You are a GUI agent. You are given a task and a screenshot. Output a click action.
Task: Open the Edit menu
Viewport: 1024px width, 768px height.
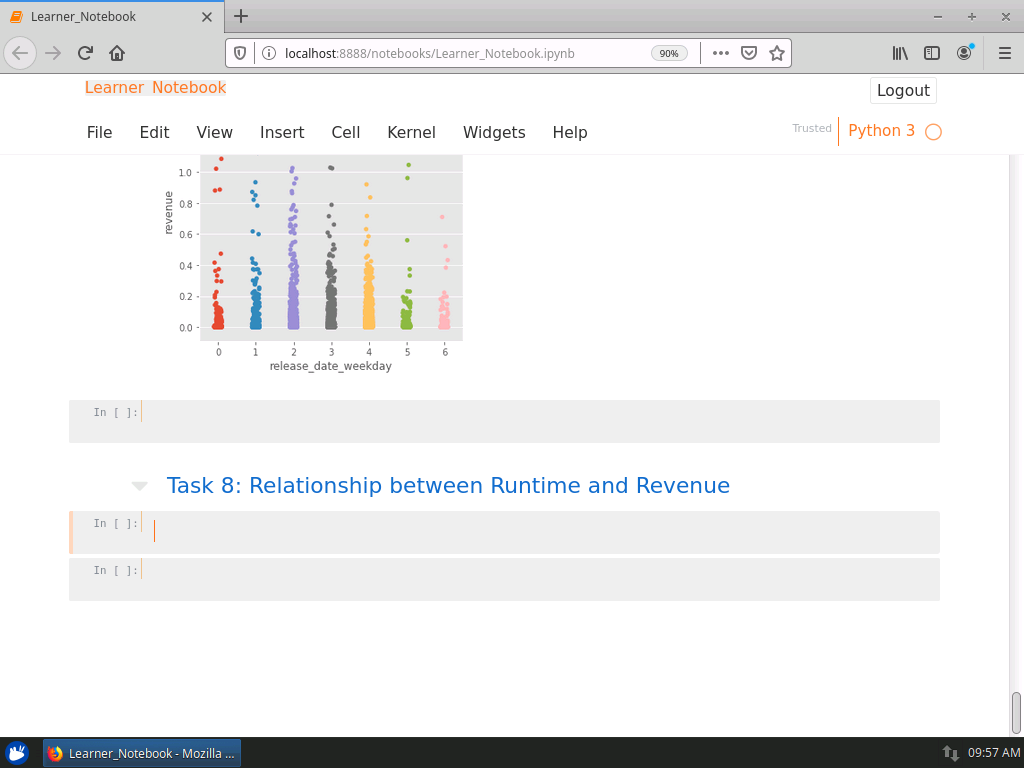[154, 133]
